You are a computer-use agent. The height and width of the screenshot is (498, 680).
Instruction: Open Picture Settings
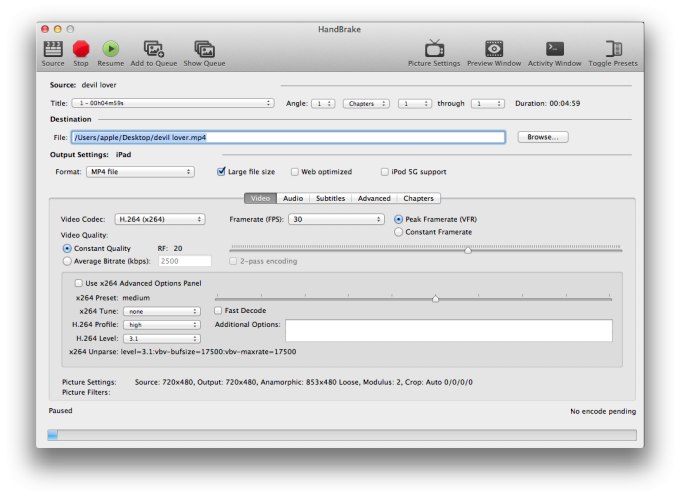(434, 53)
